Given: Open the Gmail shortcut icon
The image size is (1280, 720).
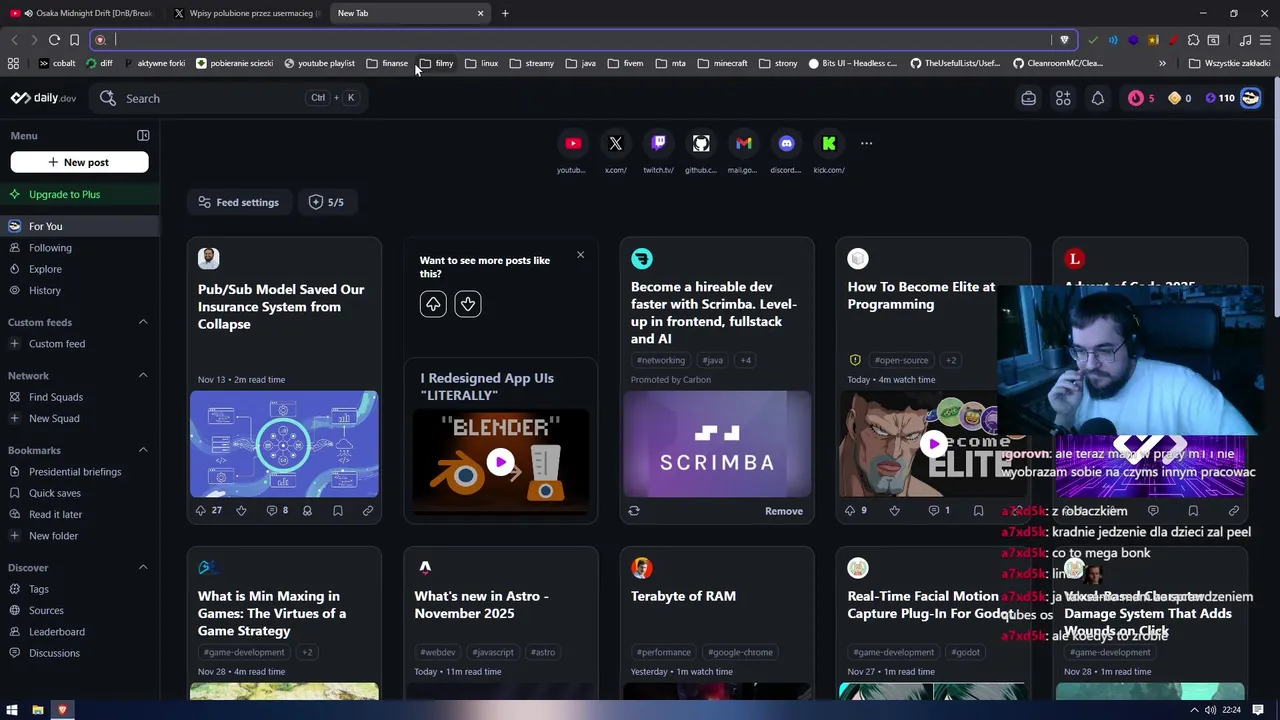Looking at the screenshot, I should pos(744,144).
